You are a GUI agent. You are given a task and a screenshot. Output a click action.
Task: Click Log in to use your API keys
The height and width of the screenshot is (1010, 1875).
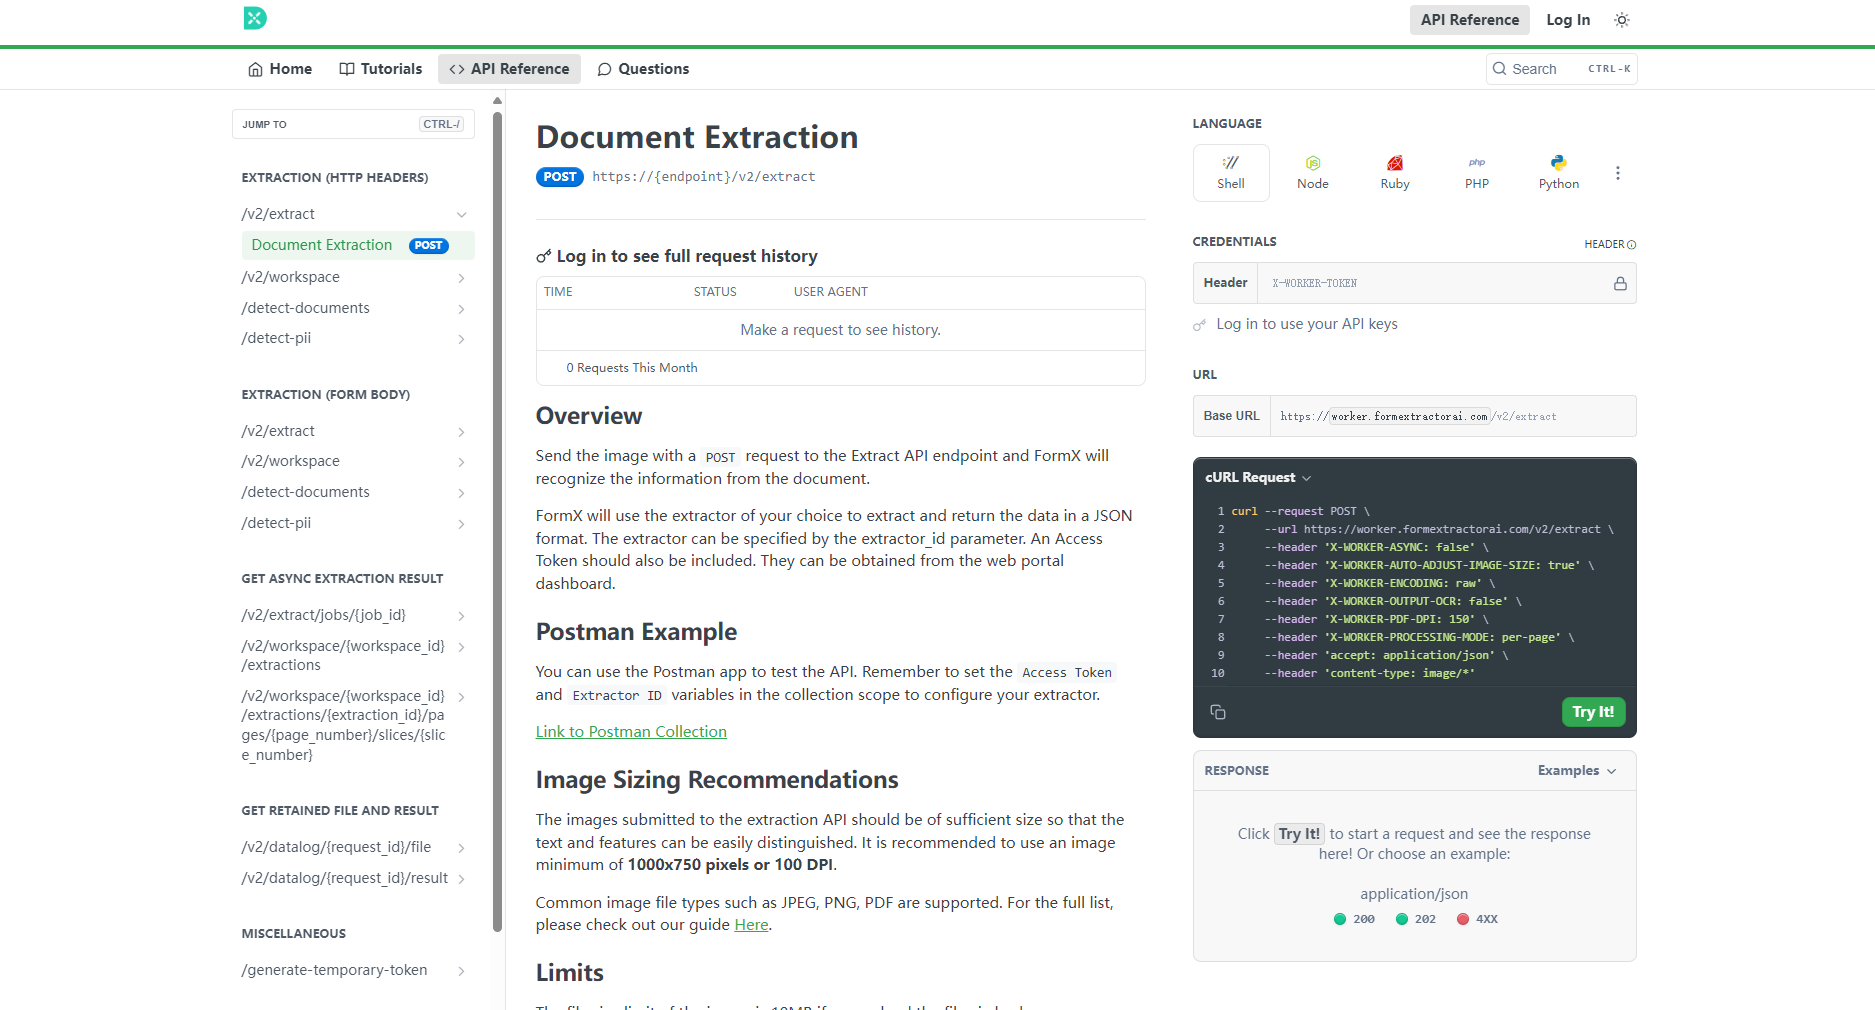[x=1307, y=324]
